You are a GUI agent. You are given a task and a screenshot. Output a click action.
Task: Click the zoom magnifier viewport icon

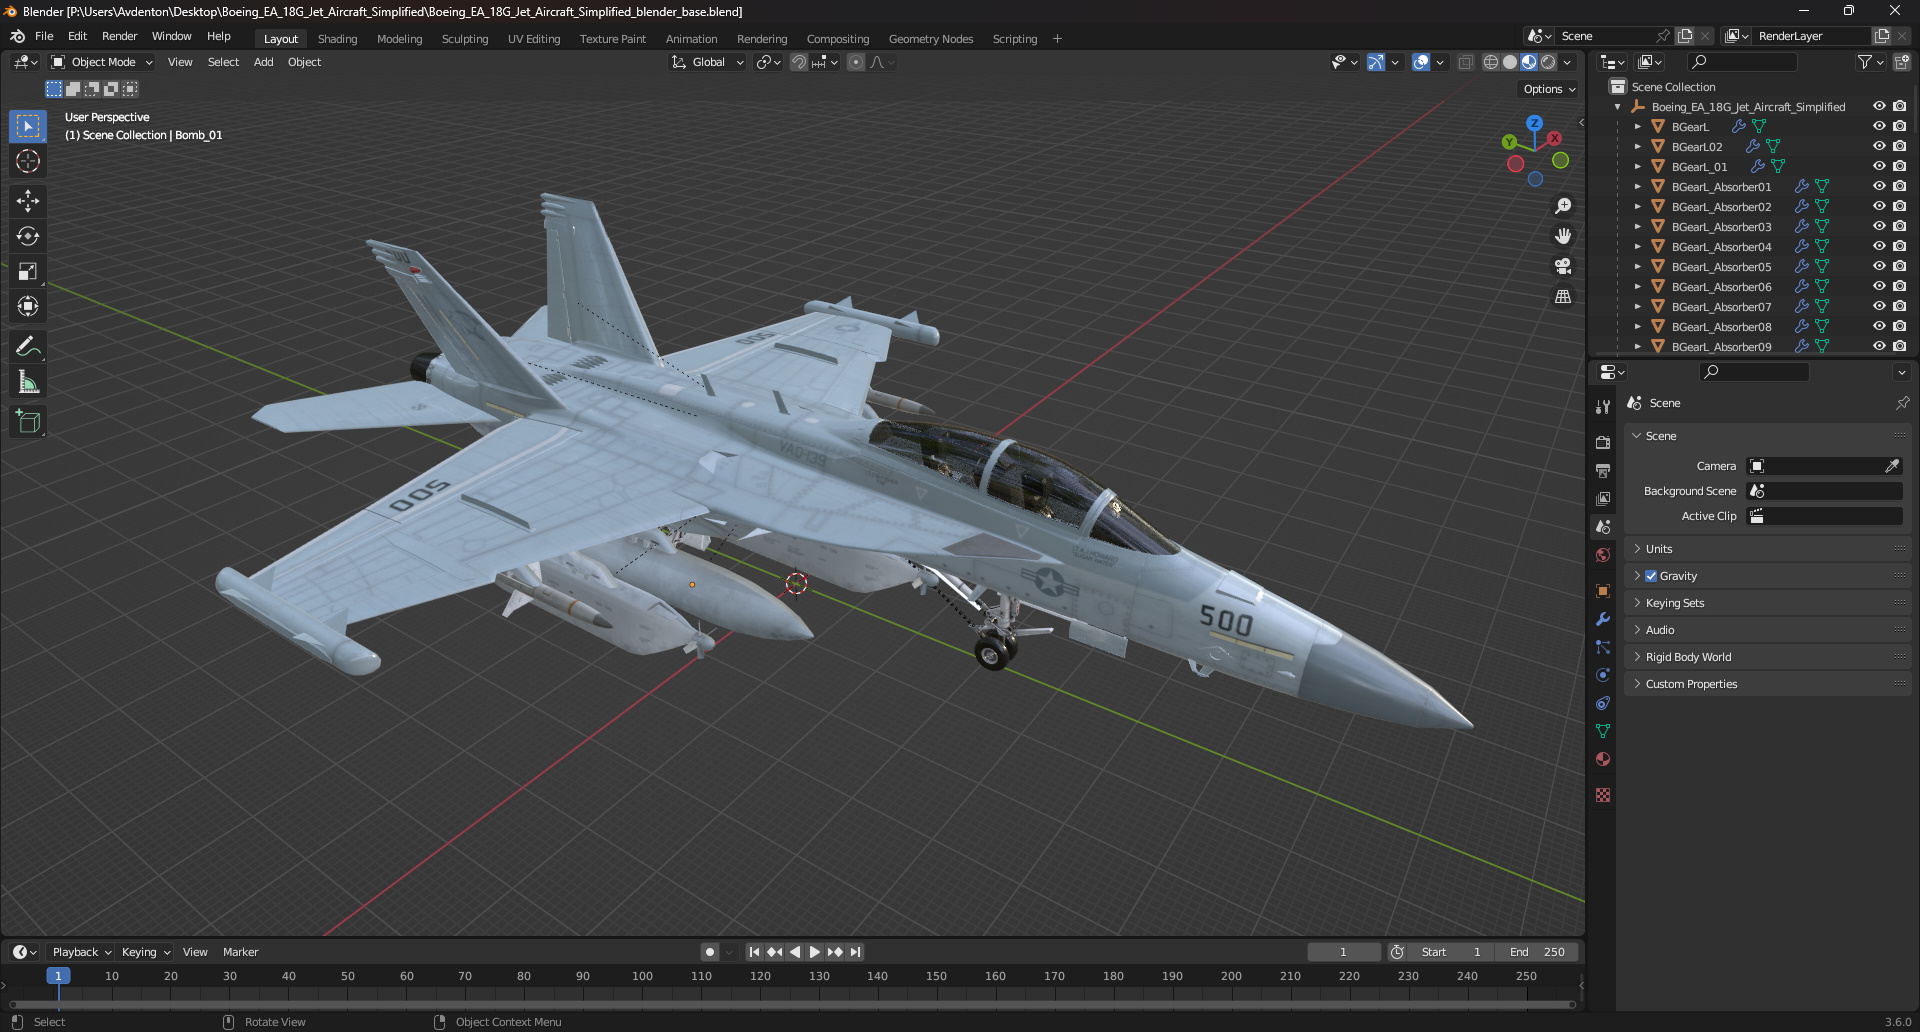pyautogui.click(x=1563, y=206)
